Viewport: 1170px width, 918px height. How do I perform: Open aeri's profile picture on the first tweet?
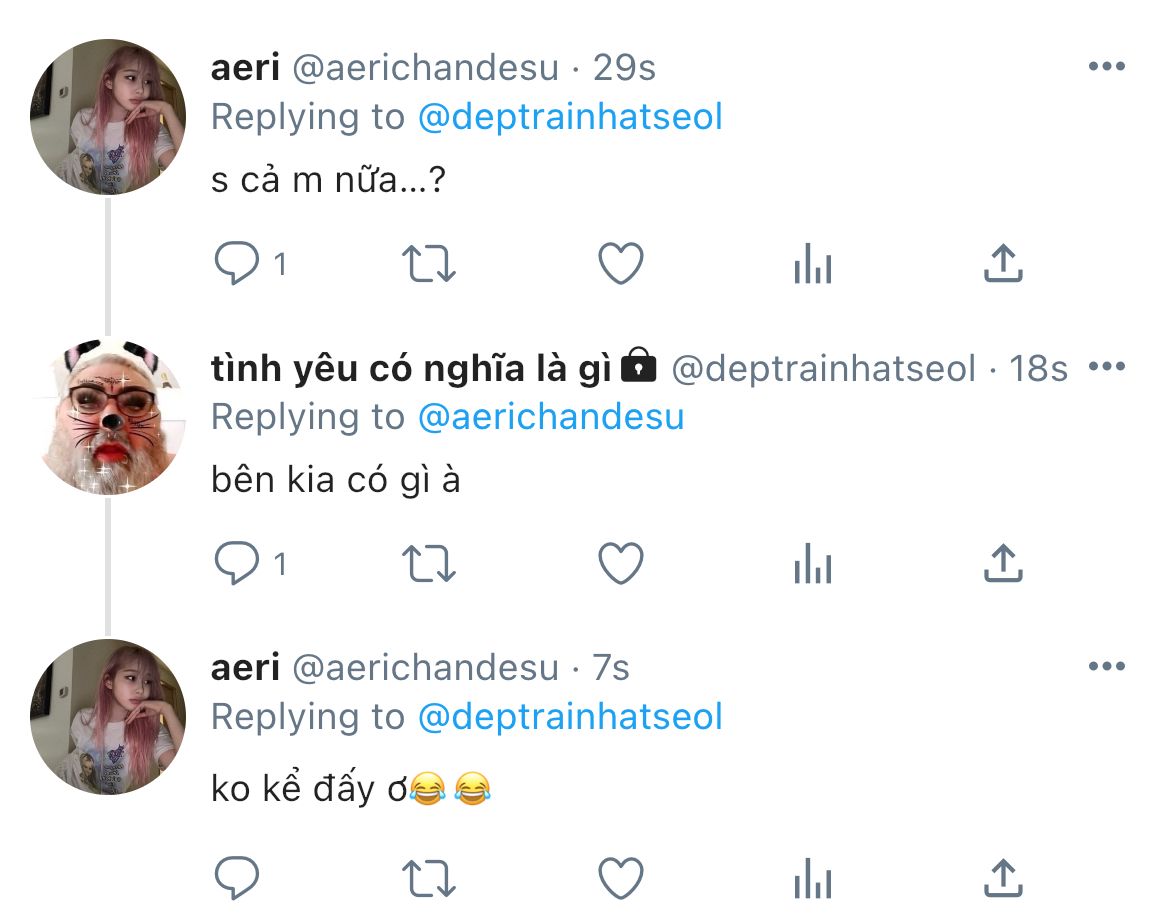108,117
